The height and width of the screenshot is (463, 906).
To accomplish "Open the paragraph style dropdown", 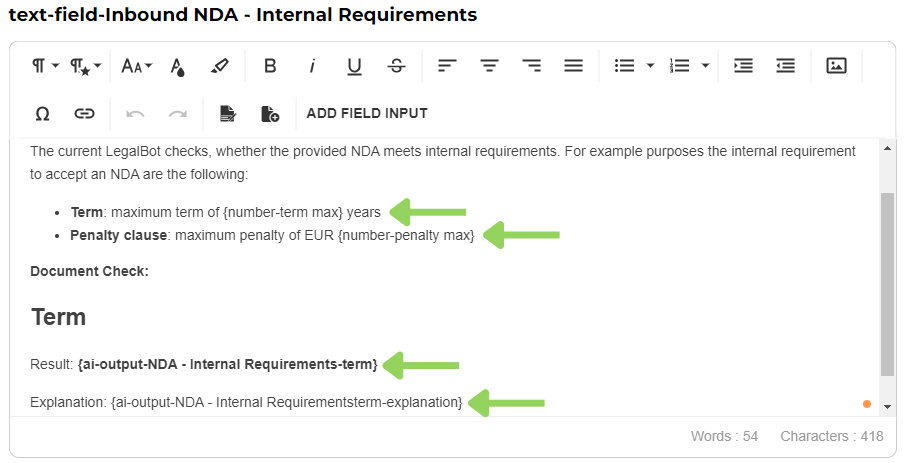I will pos(85,66).
